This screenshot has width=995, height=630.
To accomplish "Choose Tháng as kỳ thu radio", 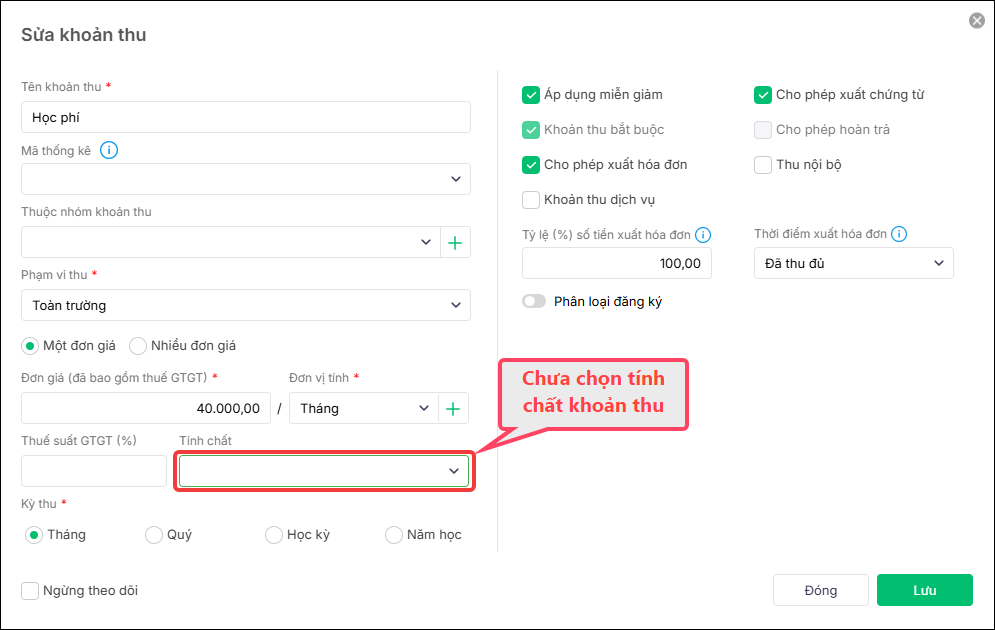I will [x=34, y=535].
